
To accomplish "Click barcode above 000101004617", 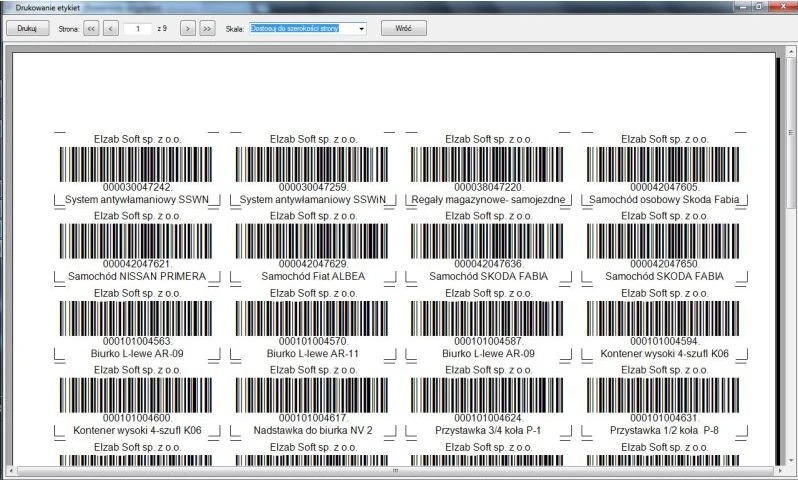I will click(x=311, y=395).
